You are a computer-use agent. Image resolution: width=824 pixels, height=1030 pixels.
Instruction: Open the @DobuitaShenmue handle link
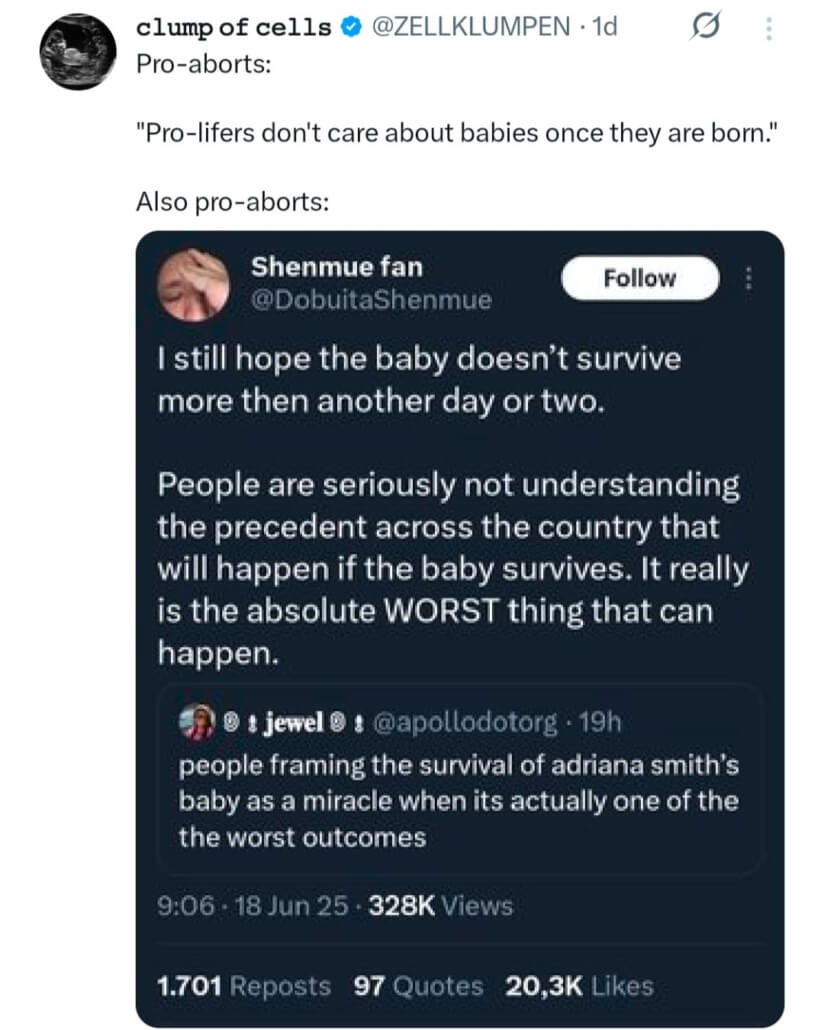click(371, 299)
